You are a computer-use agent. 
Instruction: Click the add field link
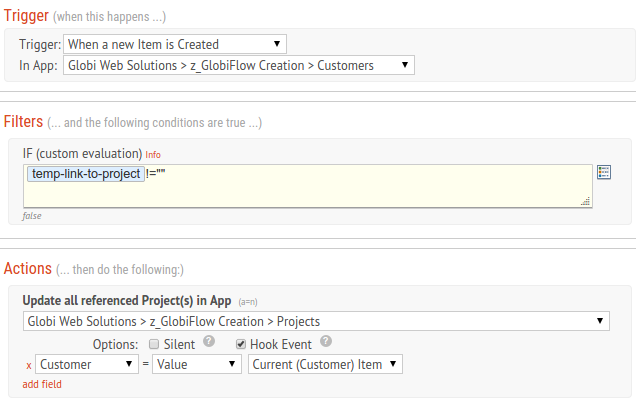42,384
